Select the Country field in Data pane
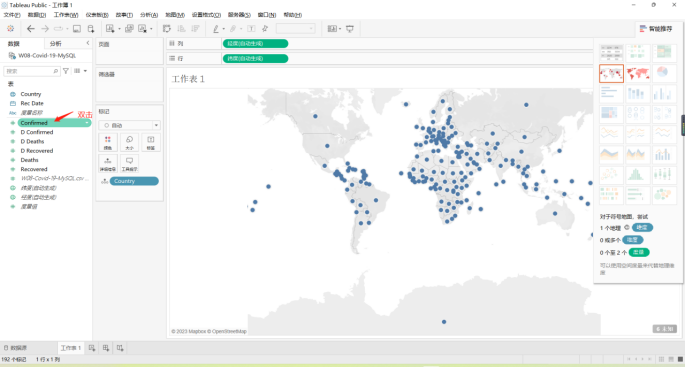The image size is (686, 368). pos(31,94)
